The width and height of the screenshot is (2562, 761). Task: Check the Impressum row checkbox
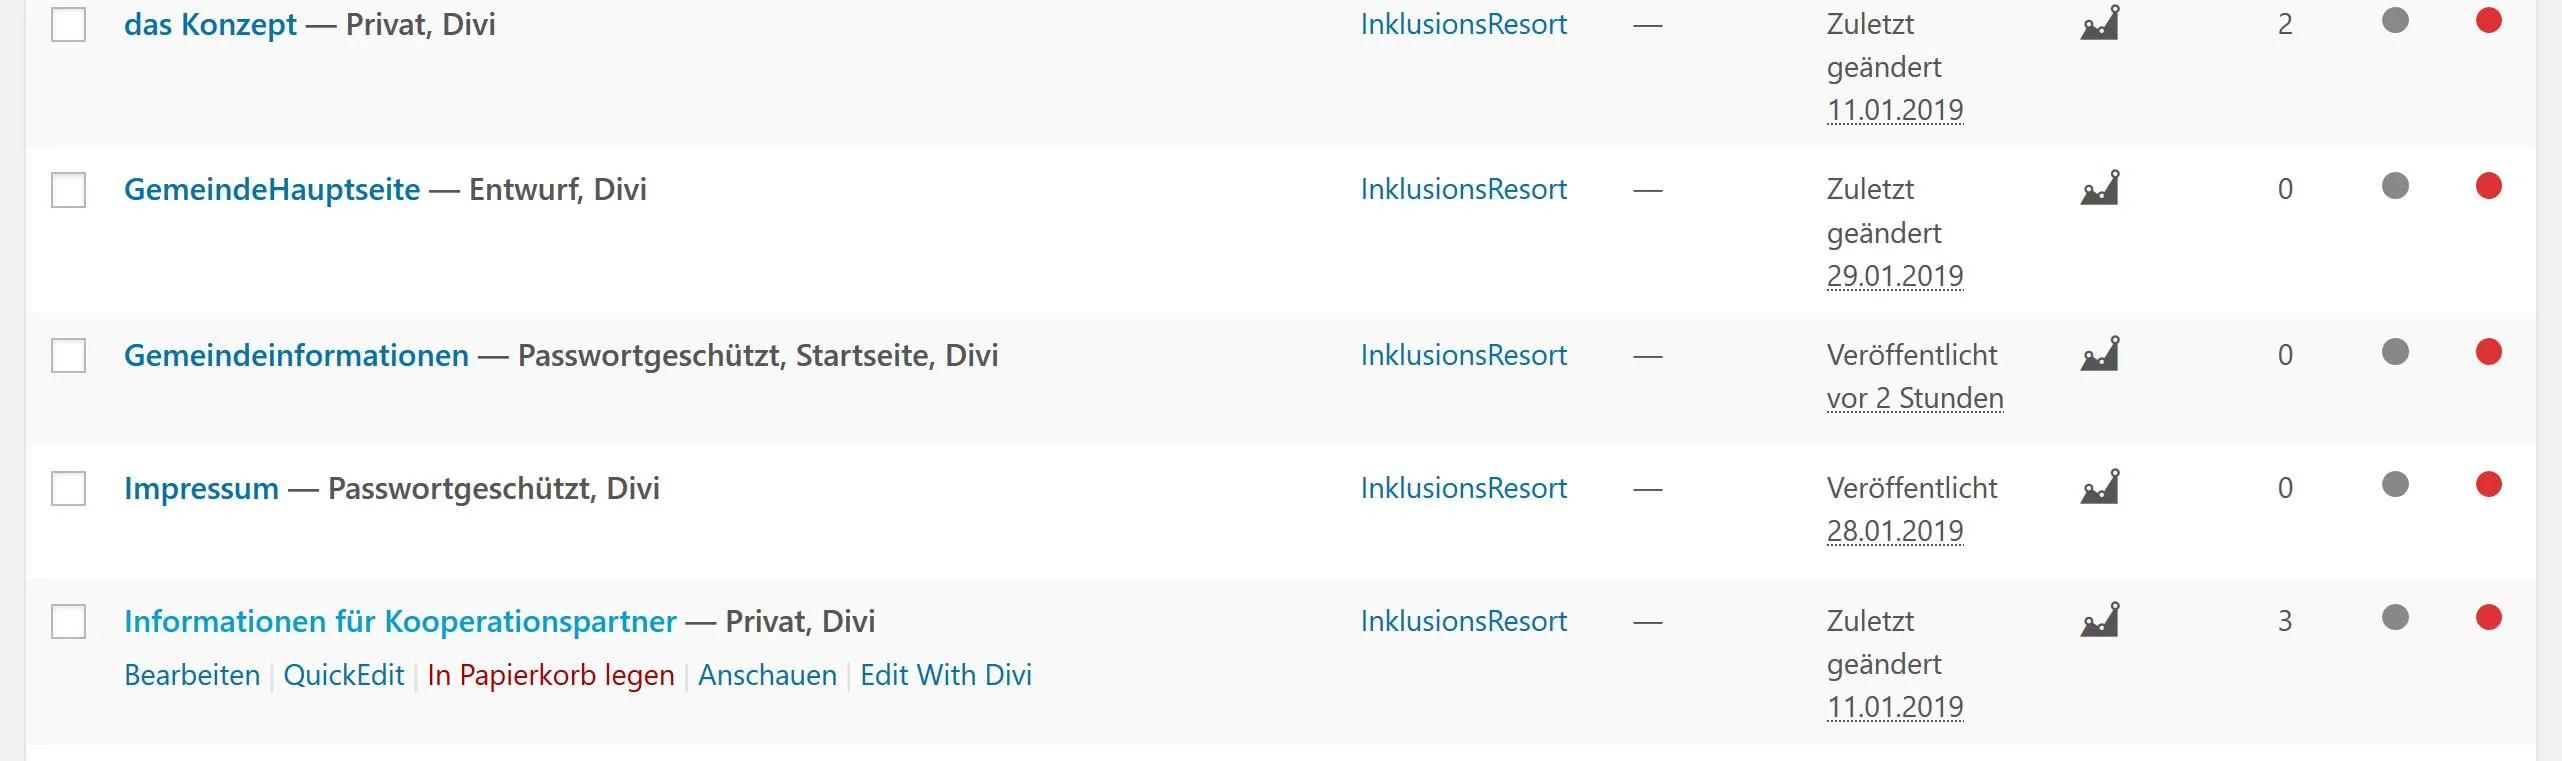(x=69, y=489)
